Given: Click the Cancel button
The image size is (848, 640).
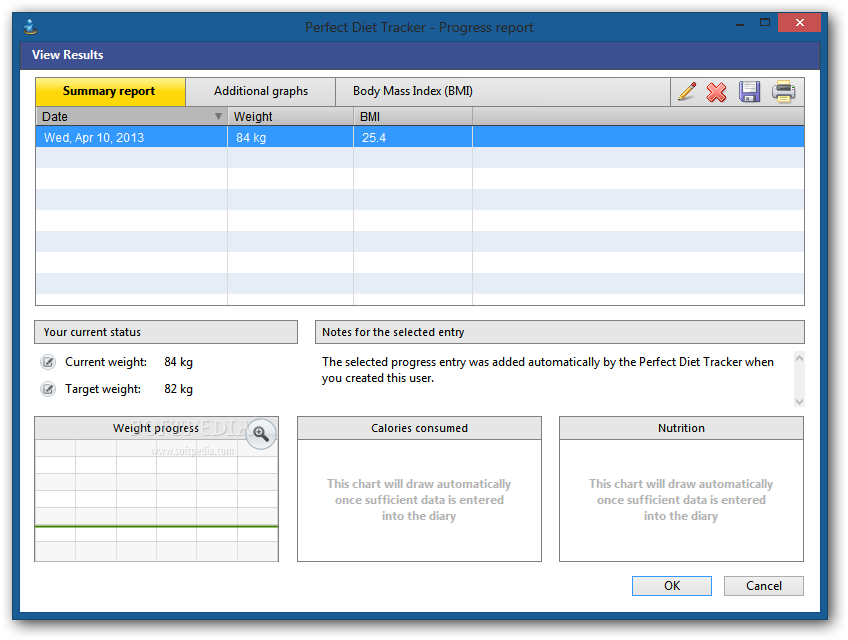Looking at the screenshot, I should (x=764, y=586).
